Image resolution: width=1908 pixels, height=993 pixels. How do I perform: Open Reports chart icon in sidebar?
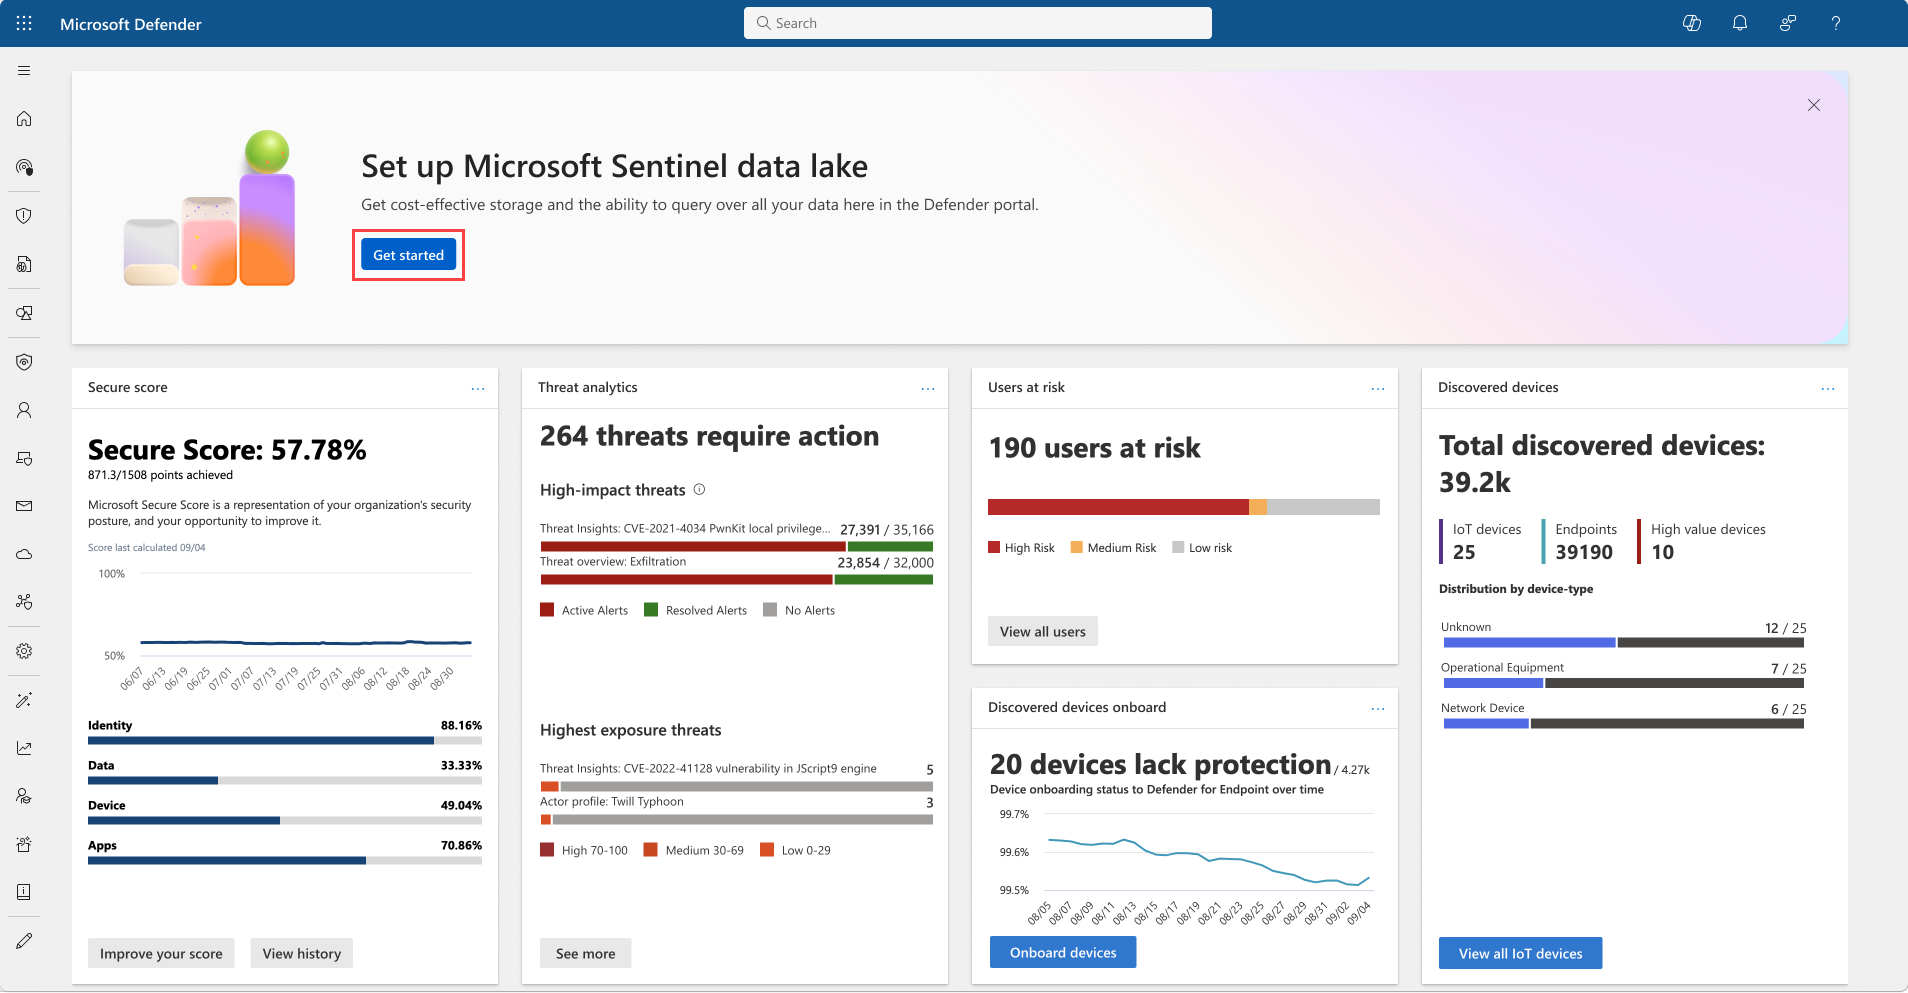[x=24, y=748]
